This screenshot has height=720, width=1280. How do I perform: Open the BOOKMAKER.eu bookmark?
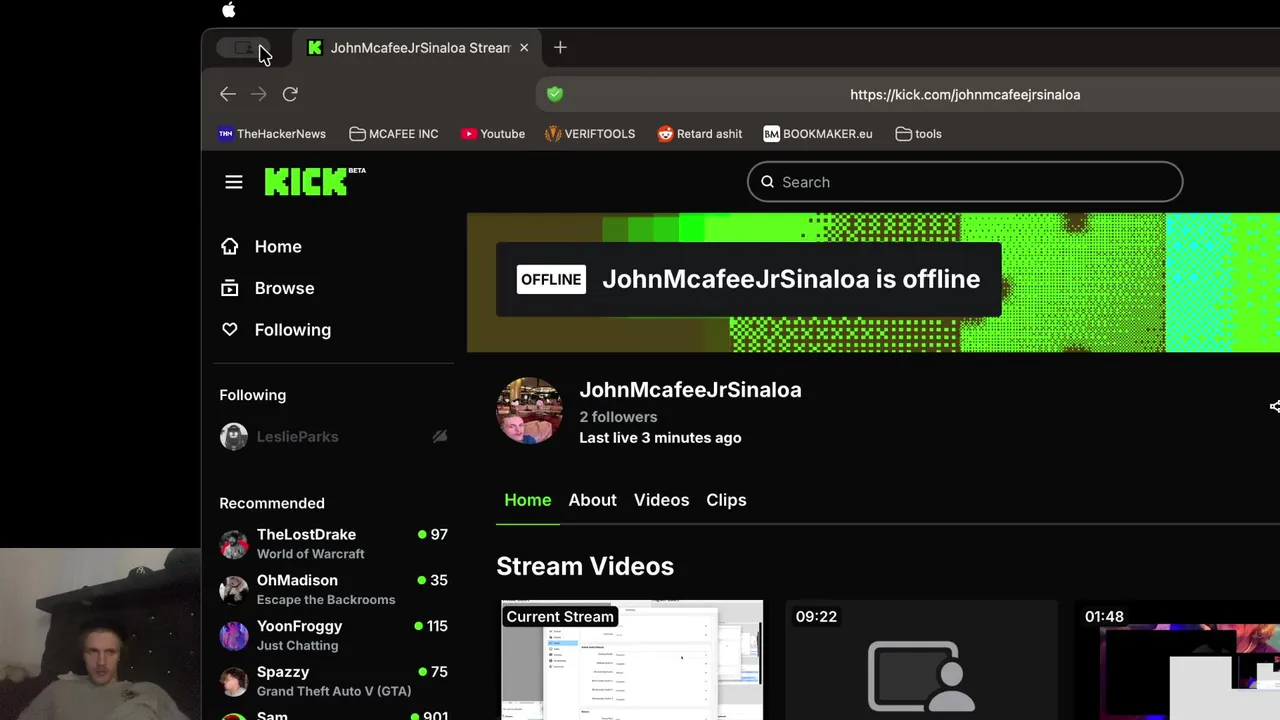(x=818, y=134)
